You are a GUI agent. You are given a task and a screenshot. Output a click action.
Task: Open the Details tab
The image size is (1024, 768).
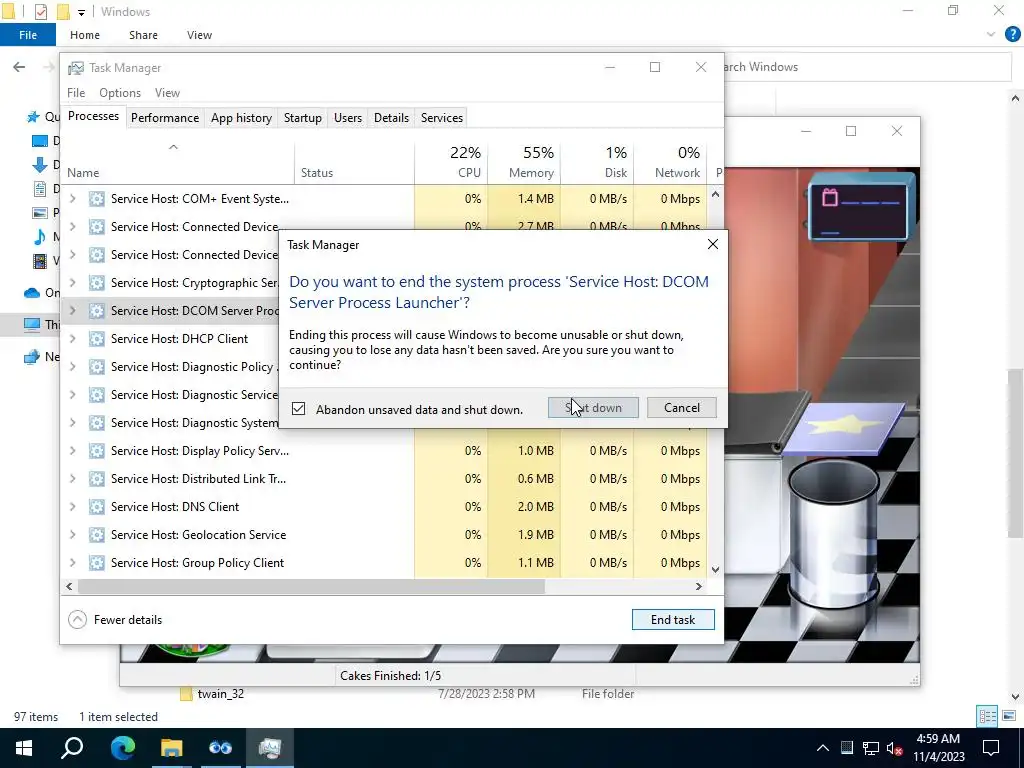[x=391, y=118]
